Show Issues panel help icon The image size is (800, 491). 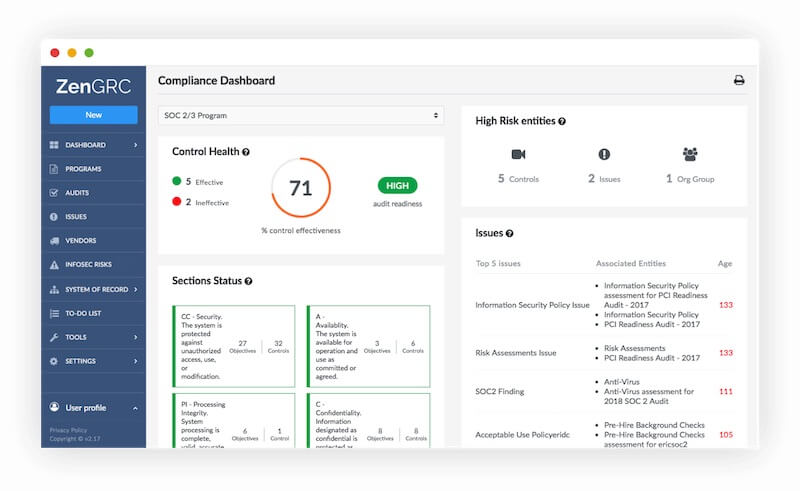509,233
